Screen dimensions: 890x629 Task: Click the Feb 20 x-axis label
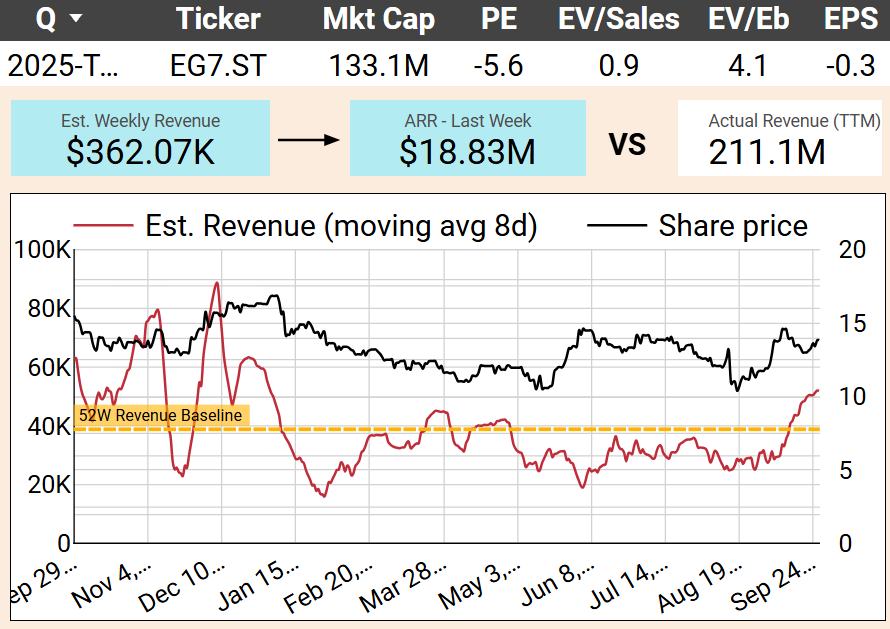(x=329, y=589)
